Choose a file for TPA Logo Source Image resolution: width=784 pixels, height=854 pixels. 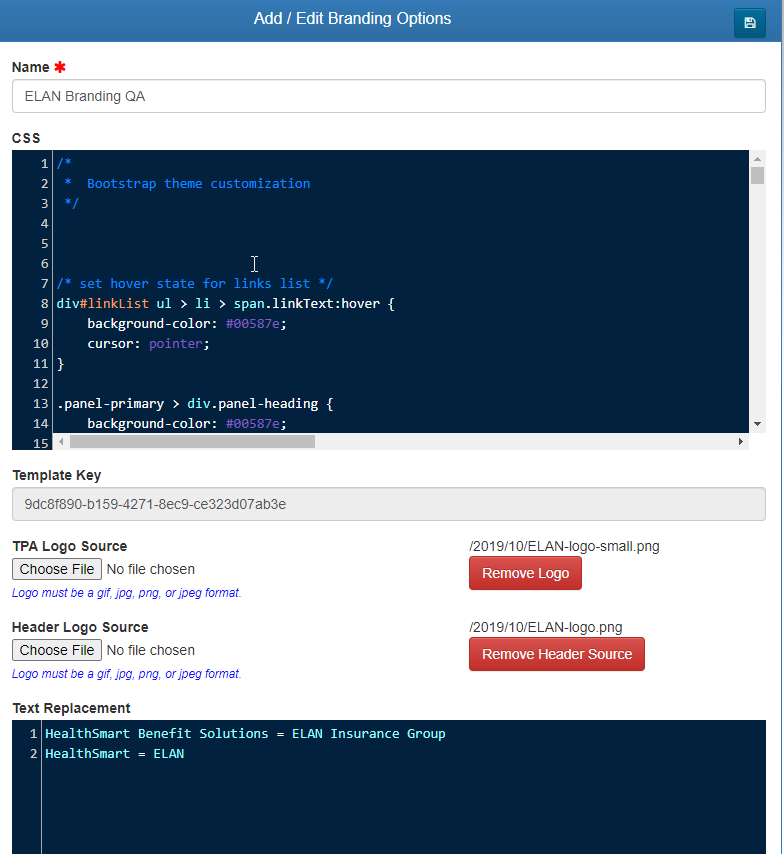pos(57,569)
